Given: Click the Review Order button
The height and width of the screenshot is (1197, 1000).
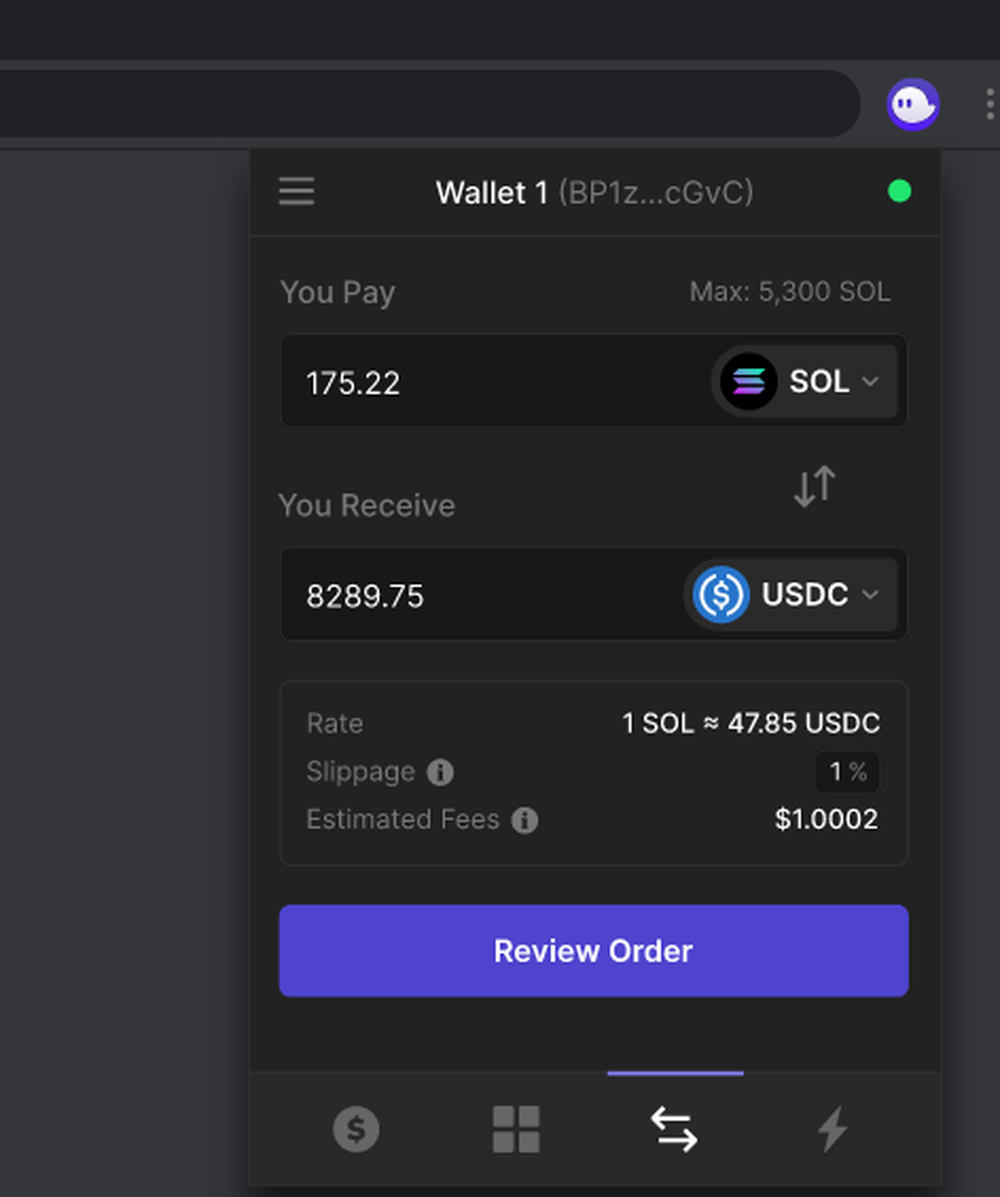Looking at the screenshot, I should [594, 950].
